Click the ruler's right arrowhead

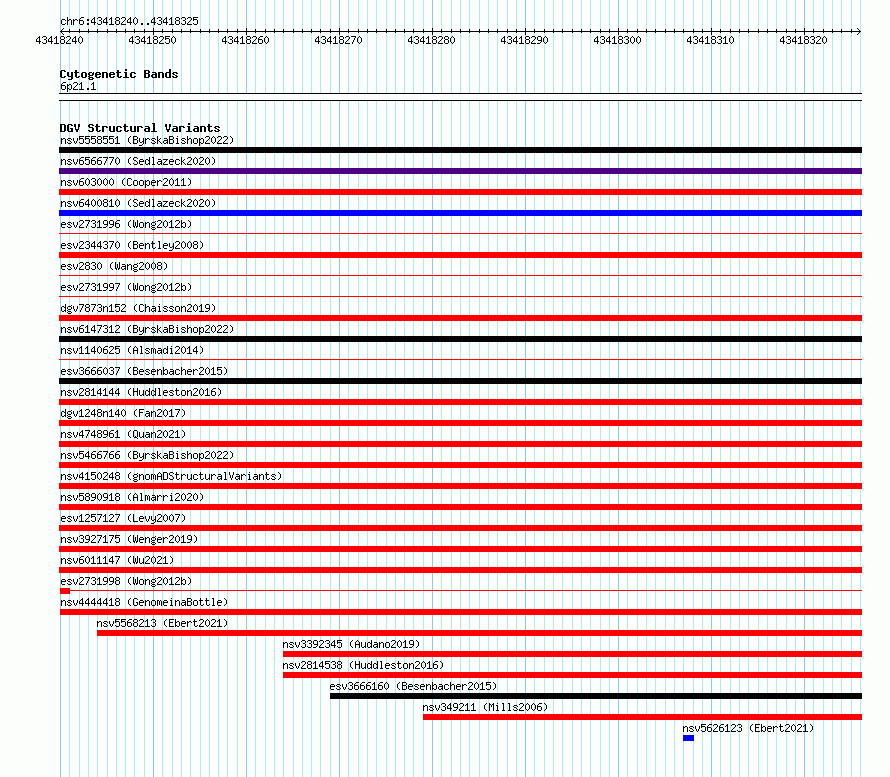tap(859, 31)
